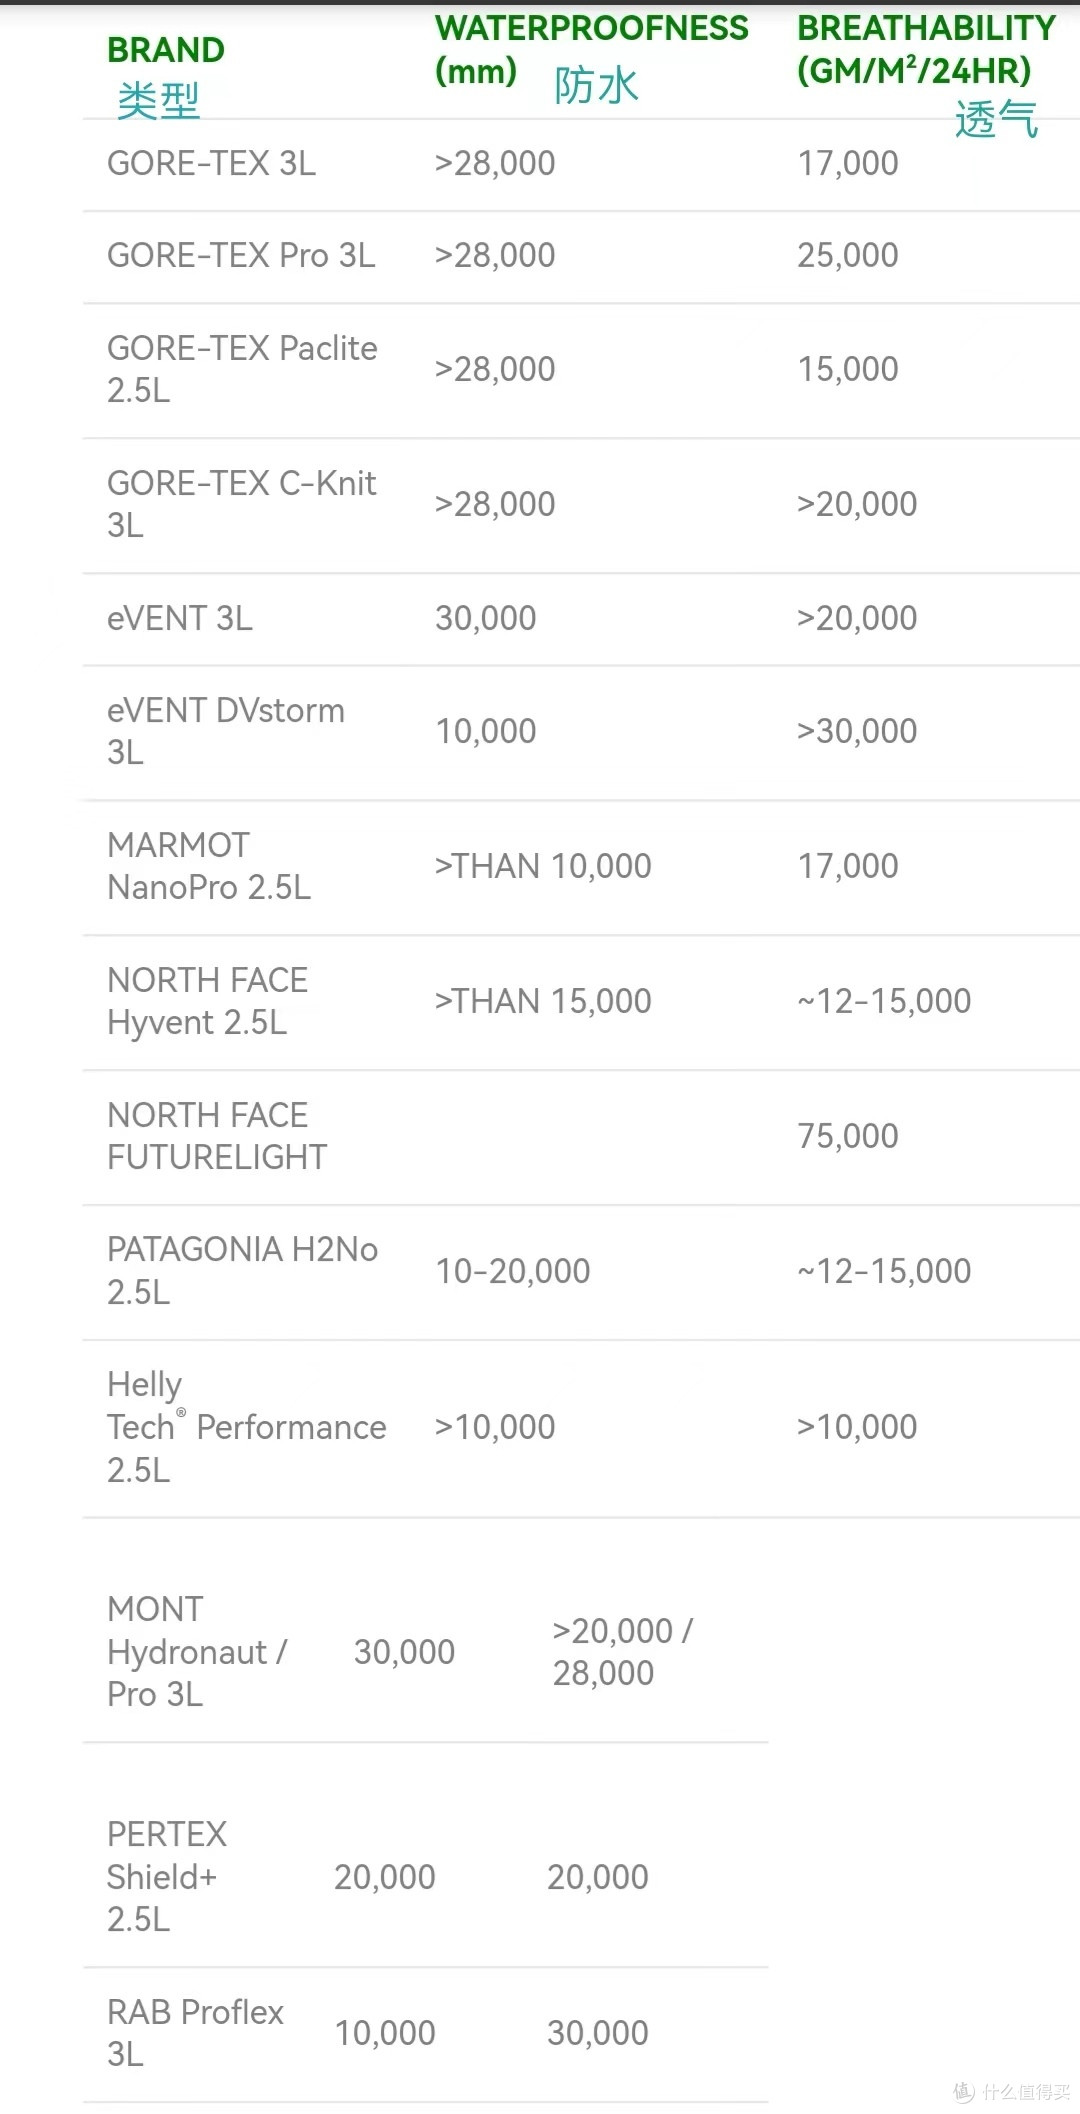Click the MONT Hydronaut / Pro 3L entry
1080x2114 pixels.
[196, 1651]
